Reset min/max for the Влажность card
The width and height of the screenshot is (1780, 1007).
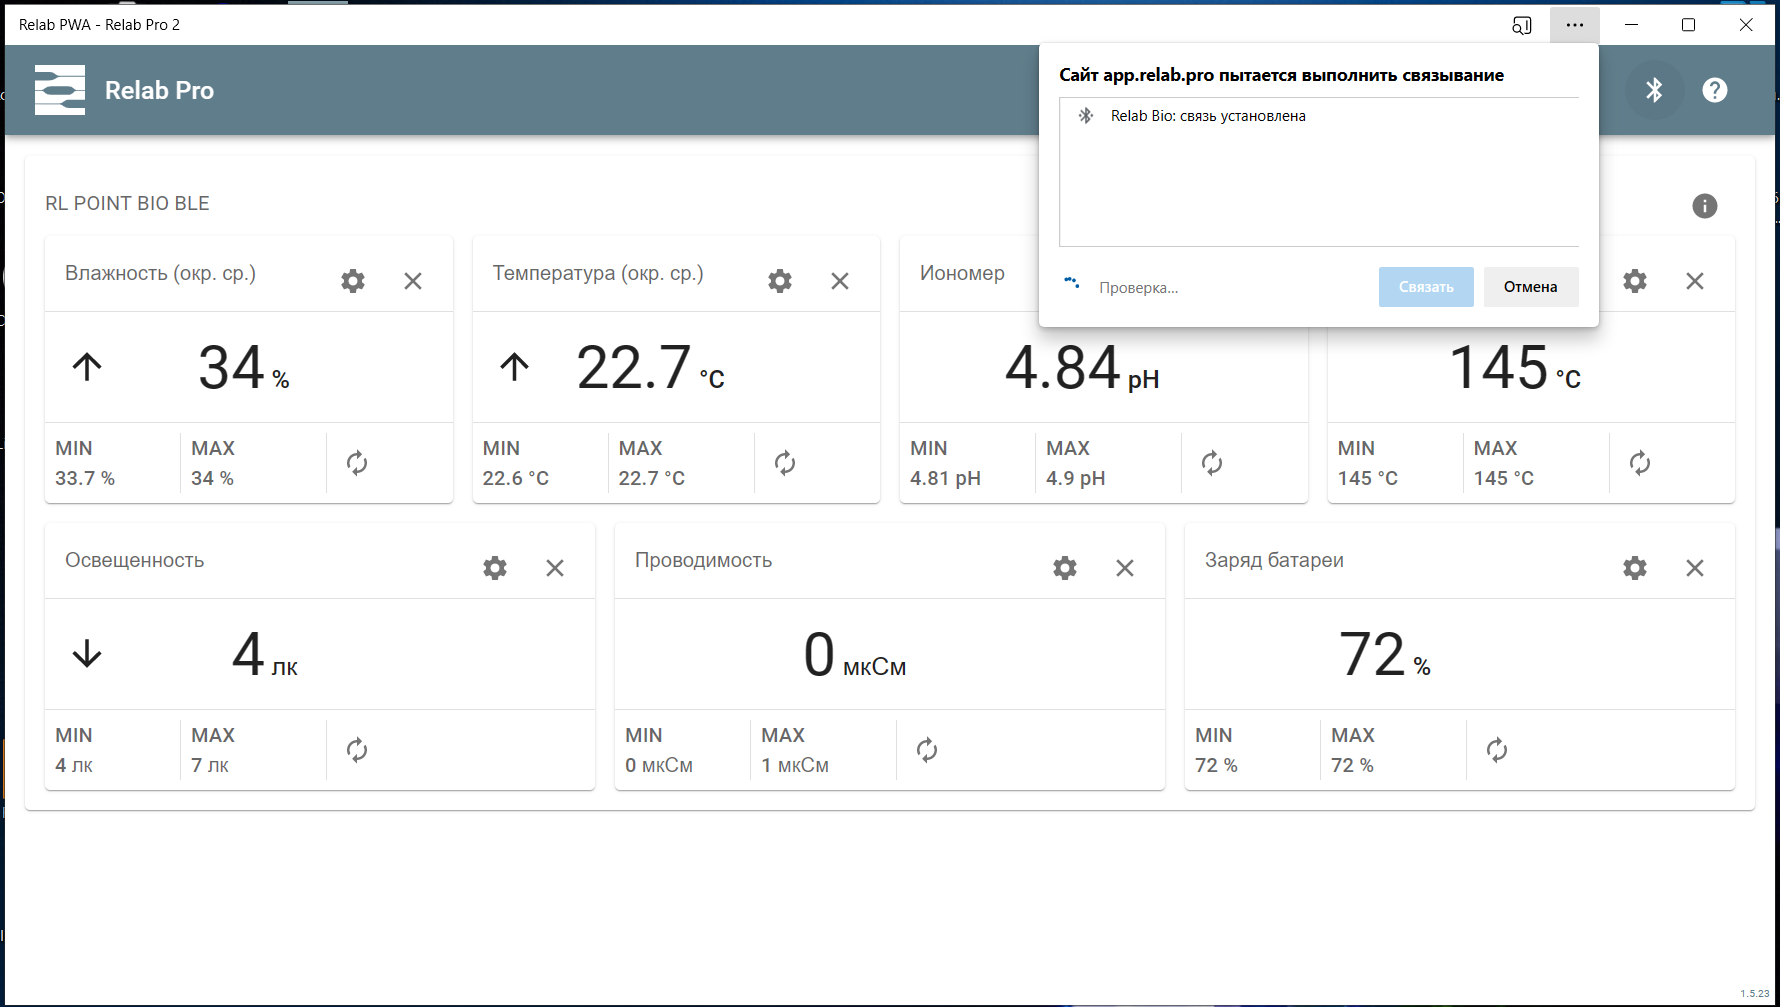[x=357, y=463]
